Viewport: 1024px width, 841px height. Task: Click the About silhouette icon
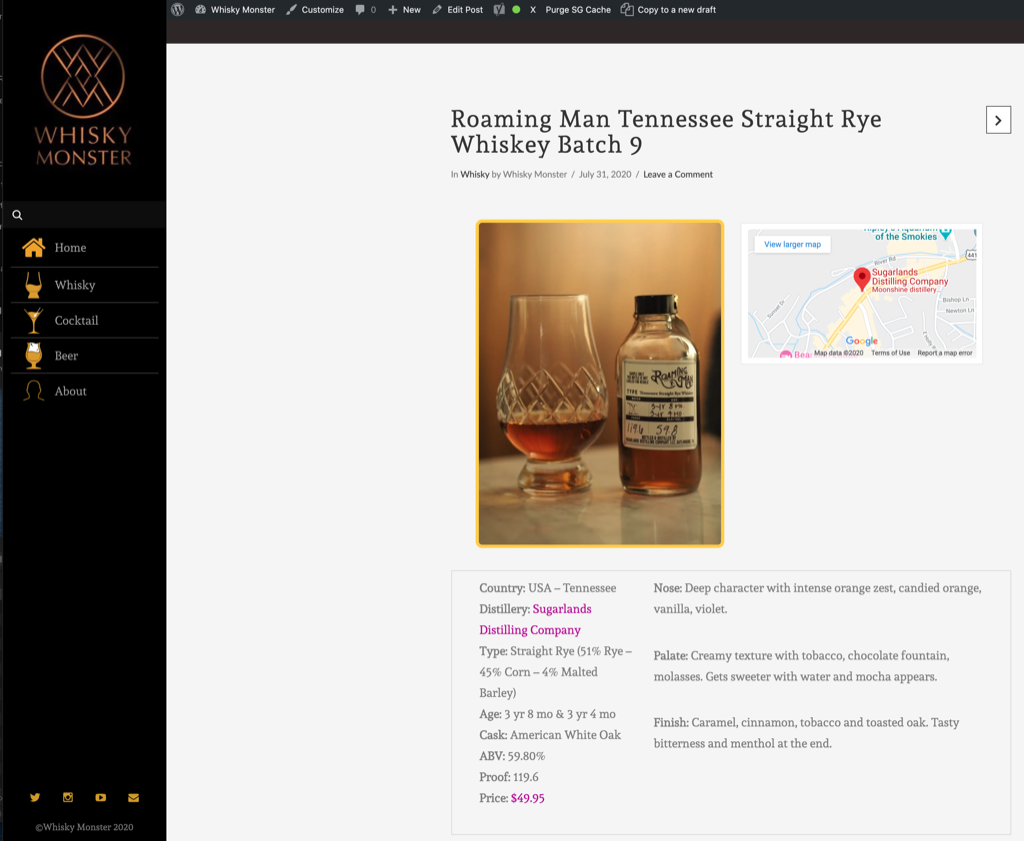tap(33, 391)
